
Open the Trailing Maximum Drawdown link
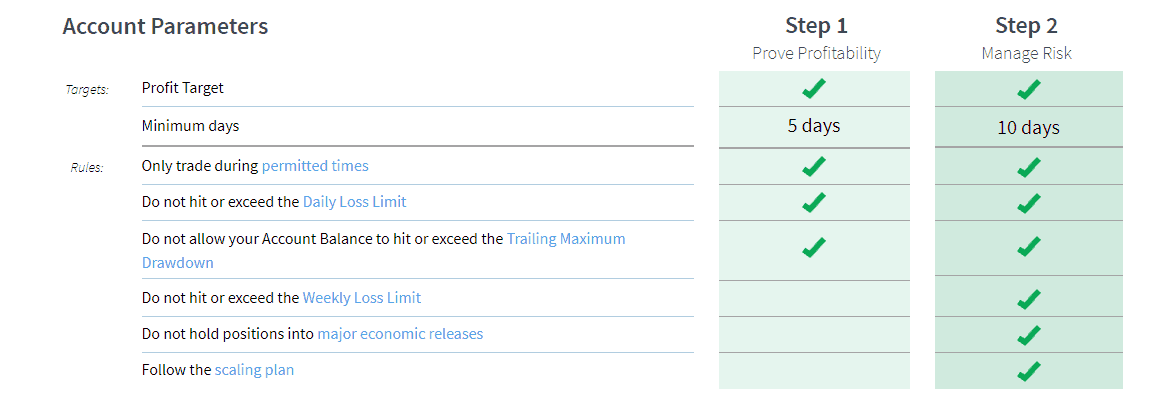tap(383, 251)
